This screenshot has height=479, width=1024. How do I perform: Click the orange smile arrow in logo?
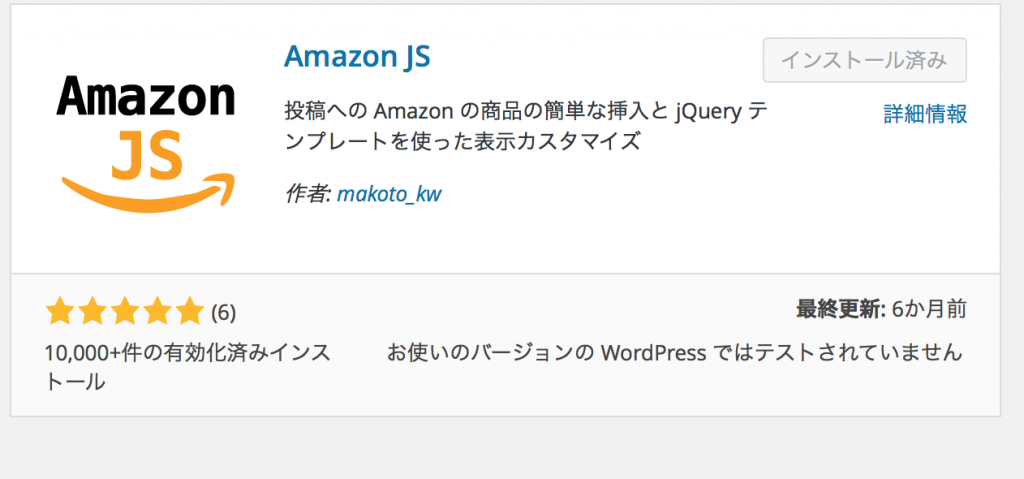147,193
